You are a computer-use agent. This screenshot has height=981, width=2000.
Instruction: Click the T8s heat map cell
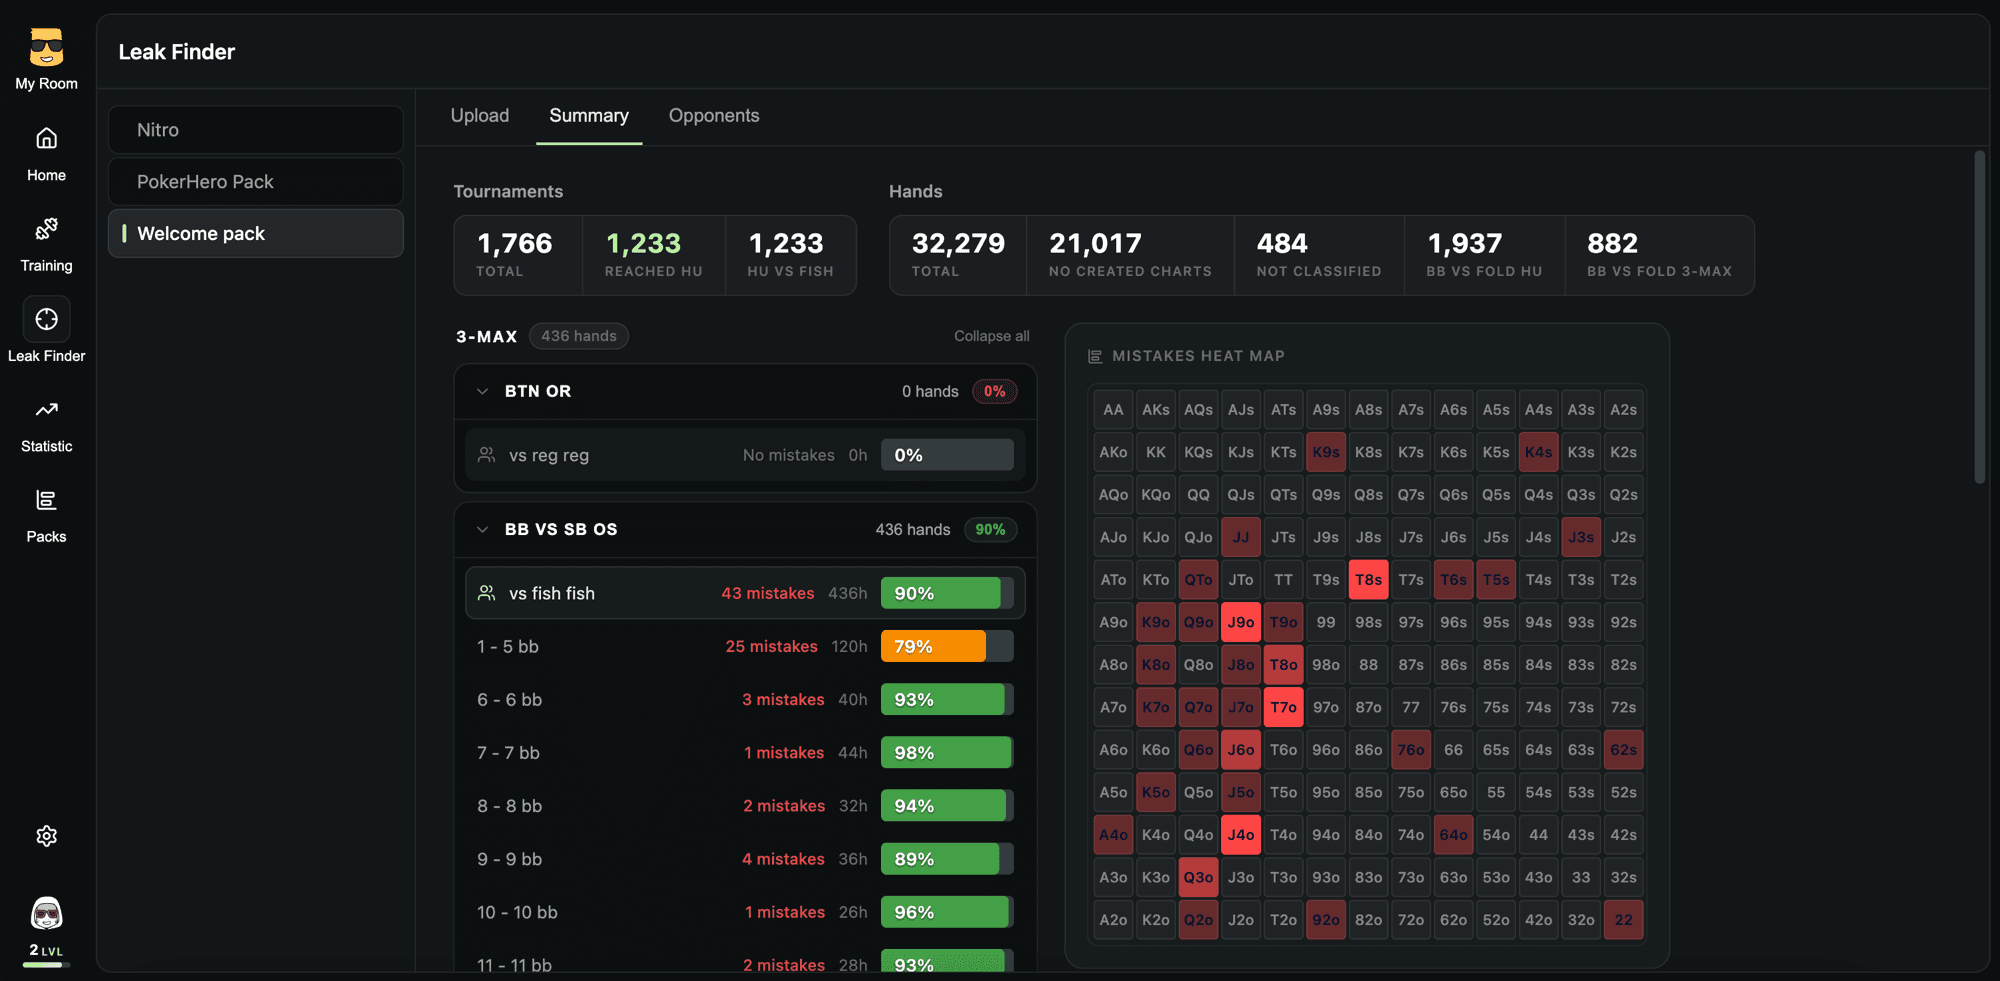tap(1368, 580)
